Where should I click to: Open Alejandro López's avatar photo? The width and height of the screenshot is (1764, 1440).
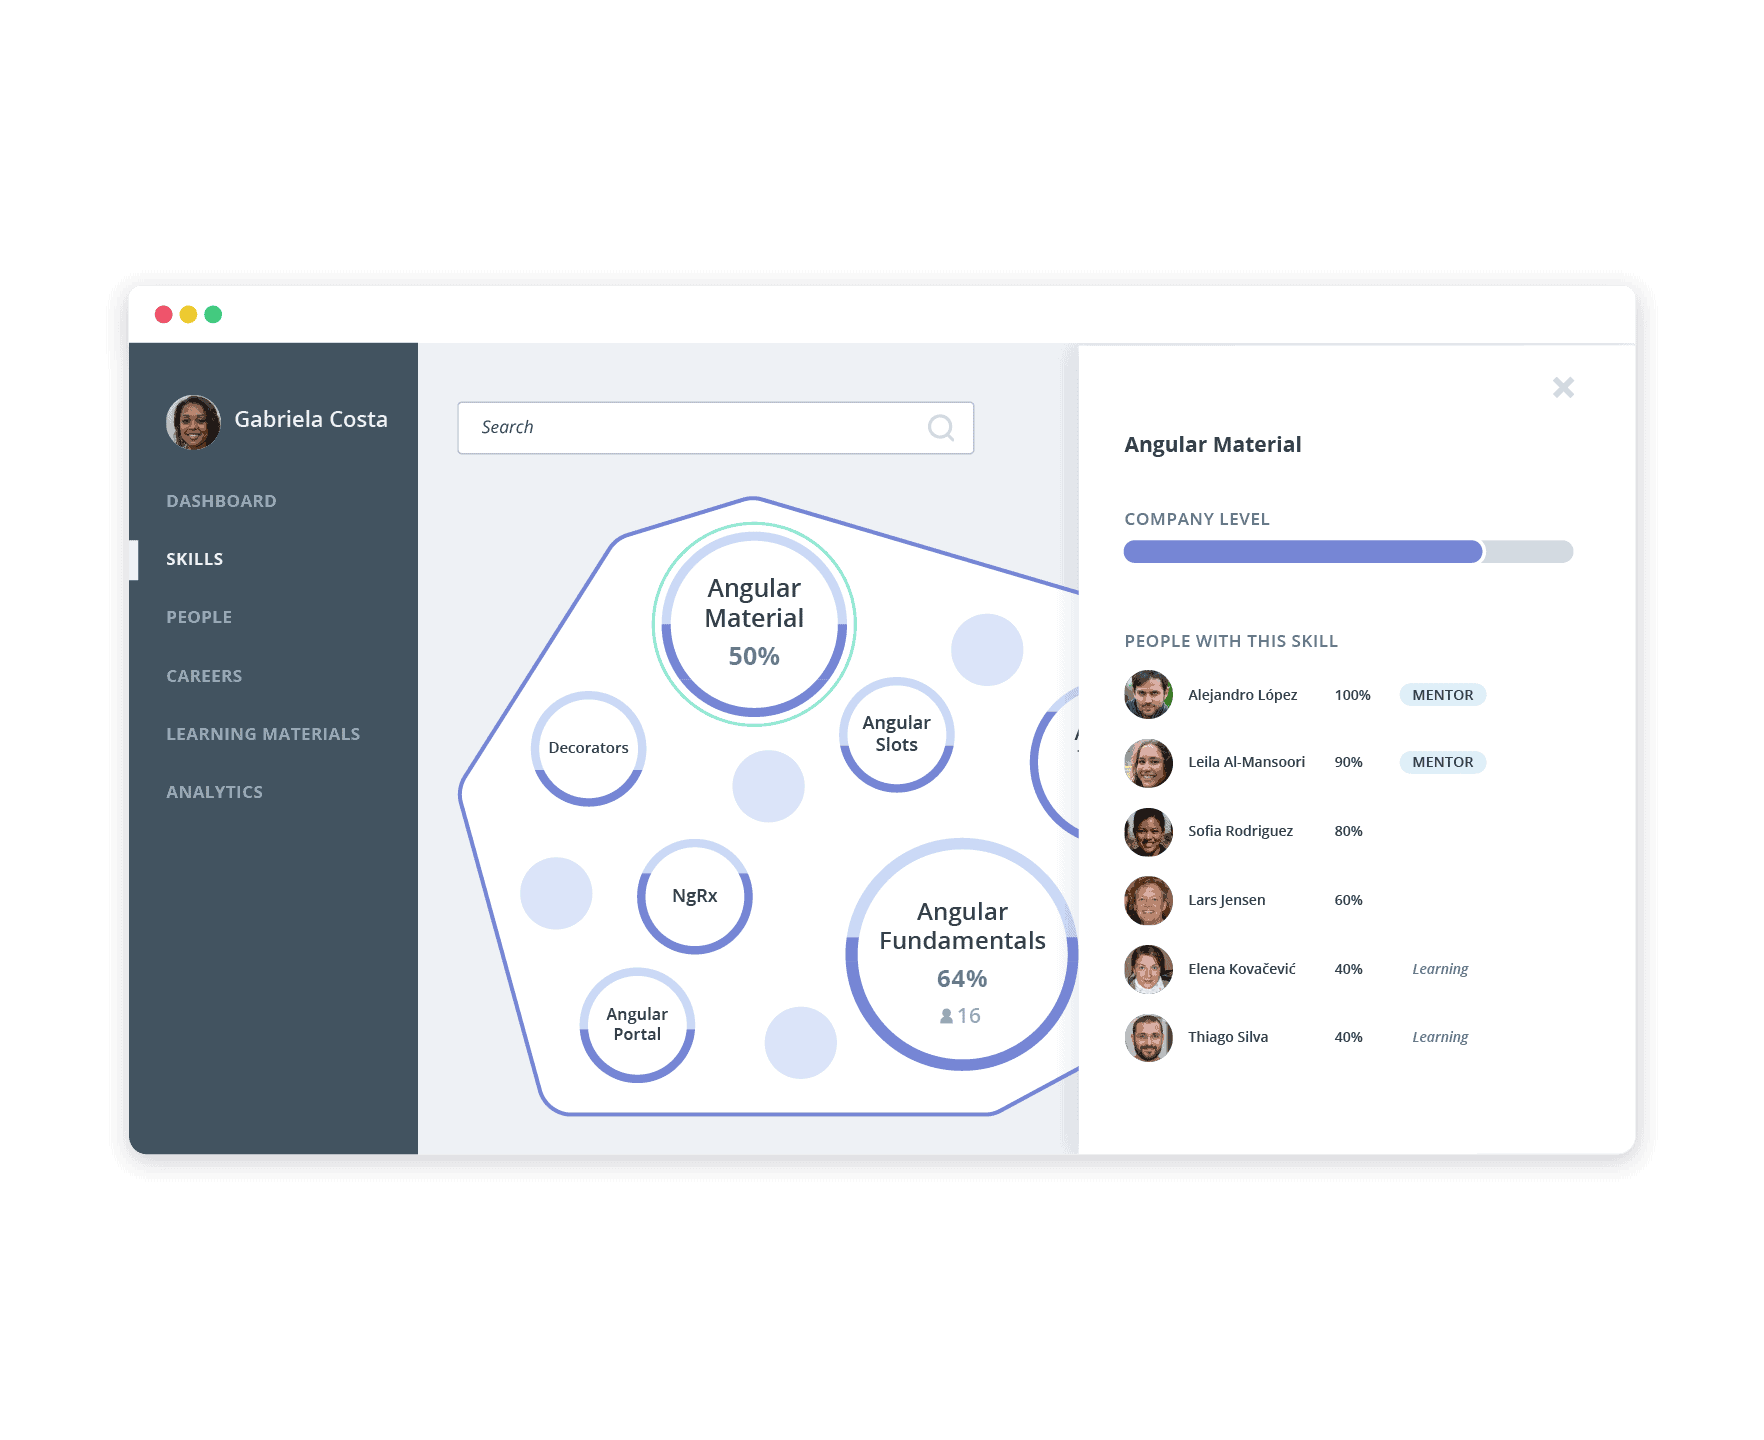1148,695
